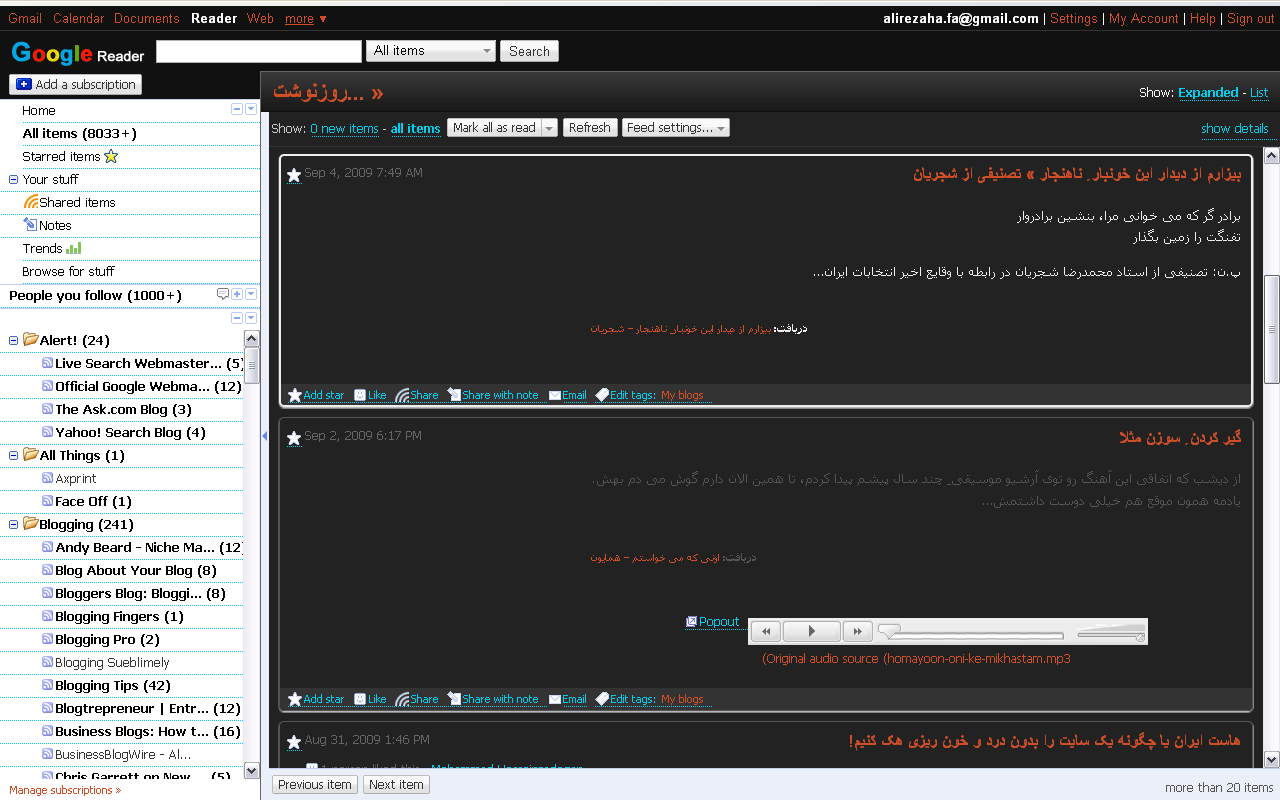Viewport: 1280px width, 800px height.
Task: Star the post dated Sep 2, 2009
Action: [294, 438]
